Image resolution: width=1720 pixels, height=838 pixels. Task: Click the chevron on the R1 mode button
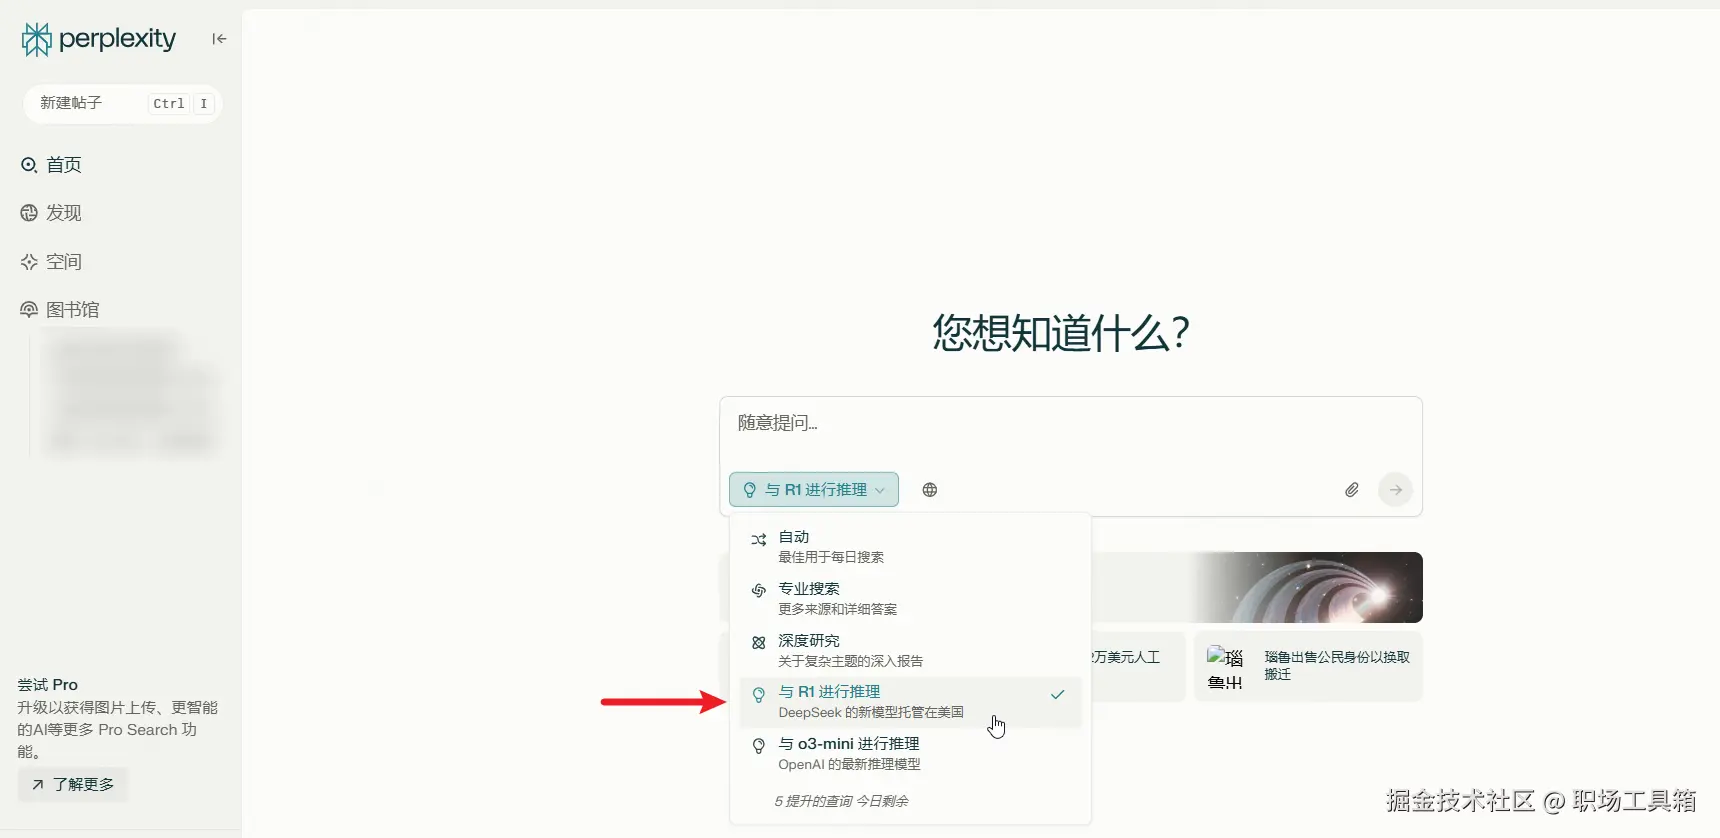pyautogui.click(x=880, y=490)
